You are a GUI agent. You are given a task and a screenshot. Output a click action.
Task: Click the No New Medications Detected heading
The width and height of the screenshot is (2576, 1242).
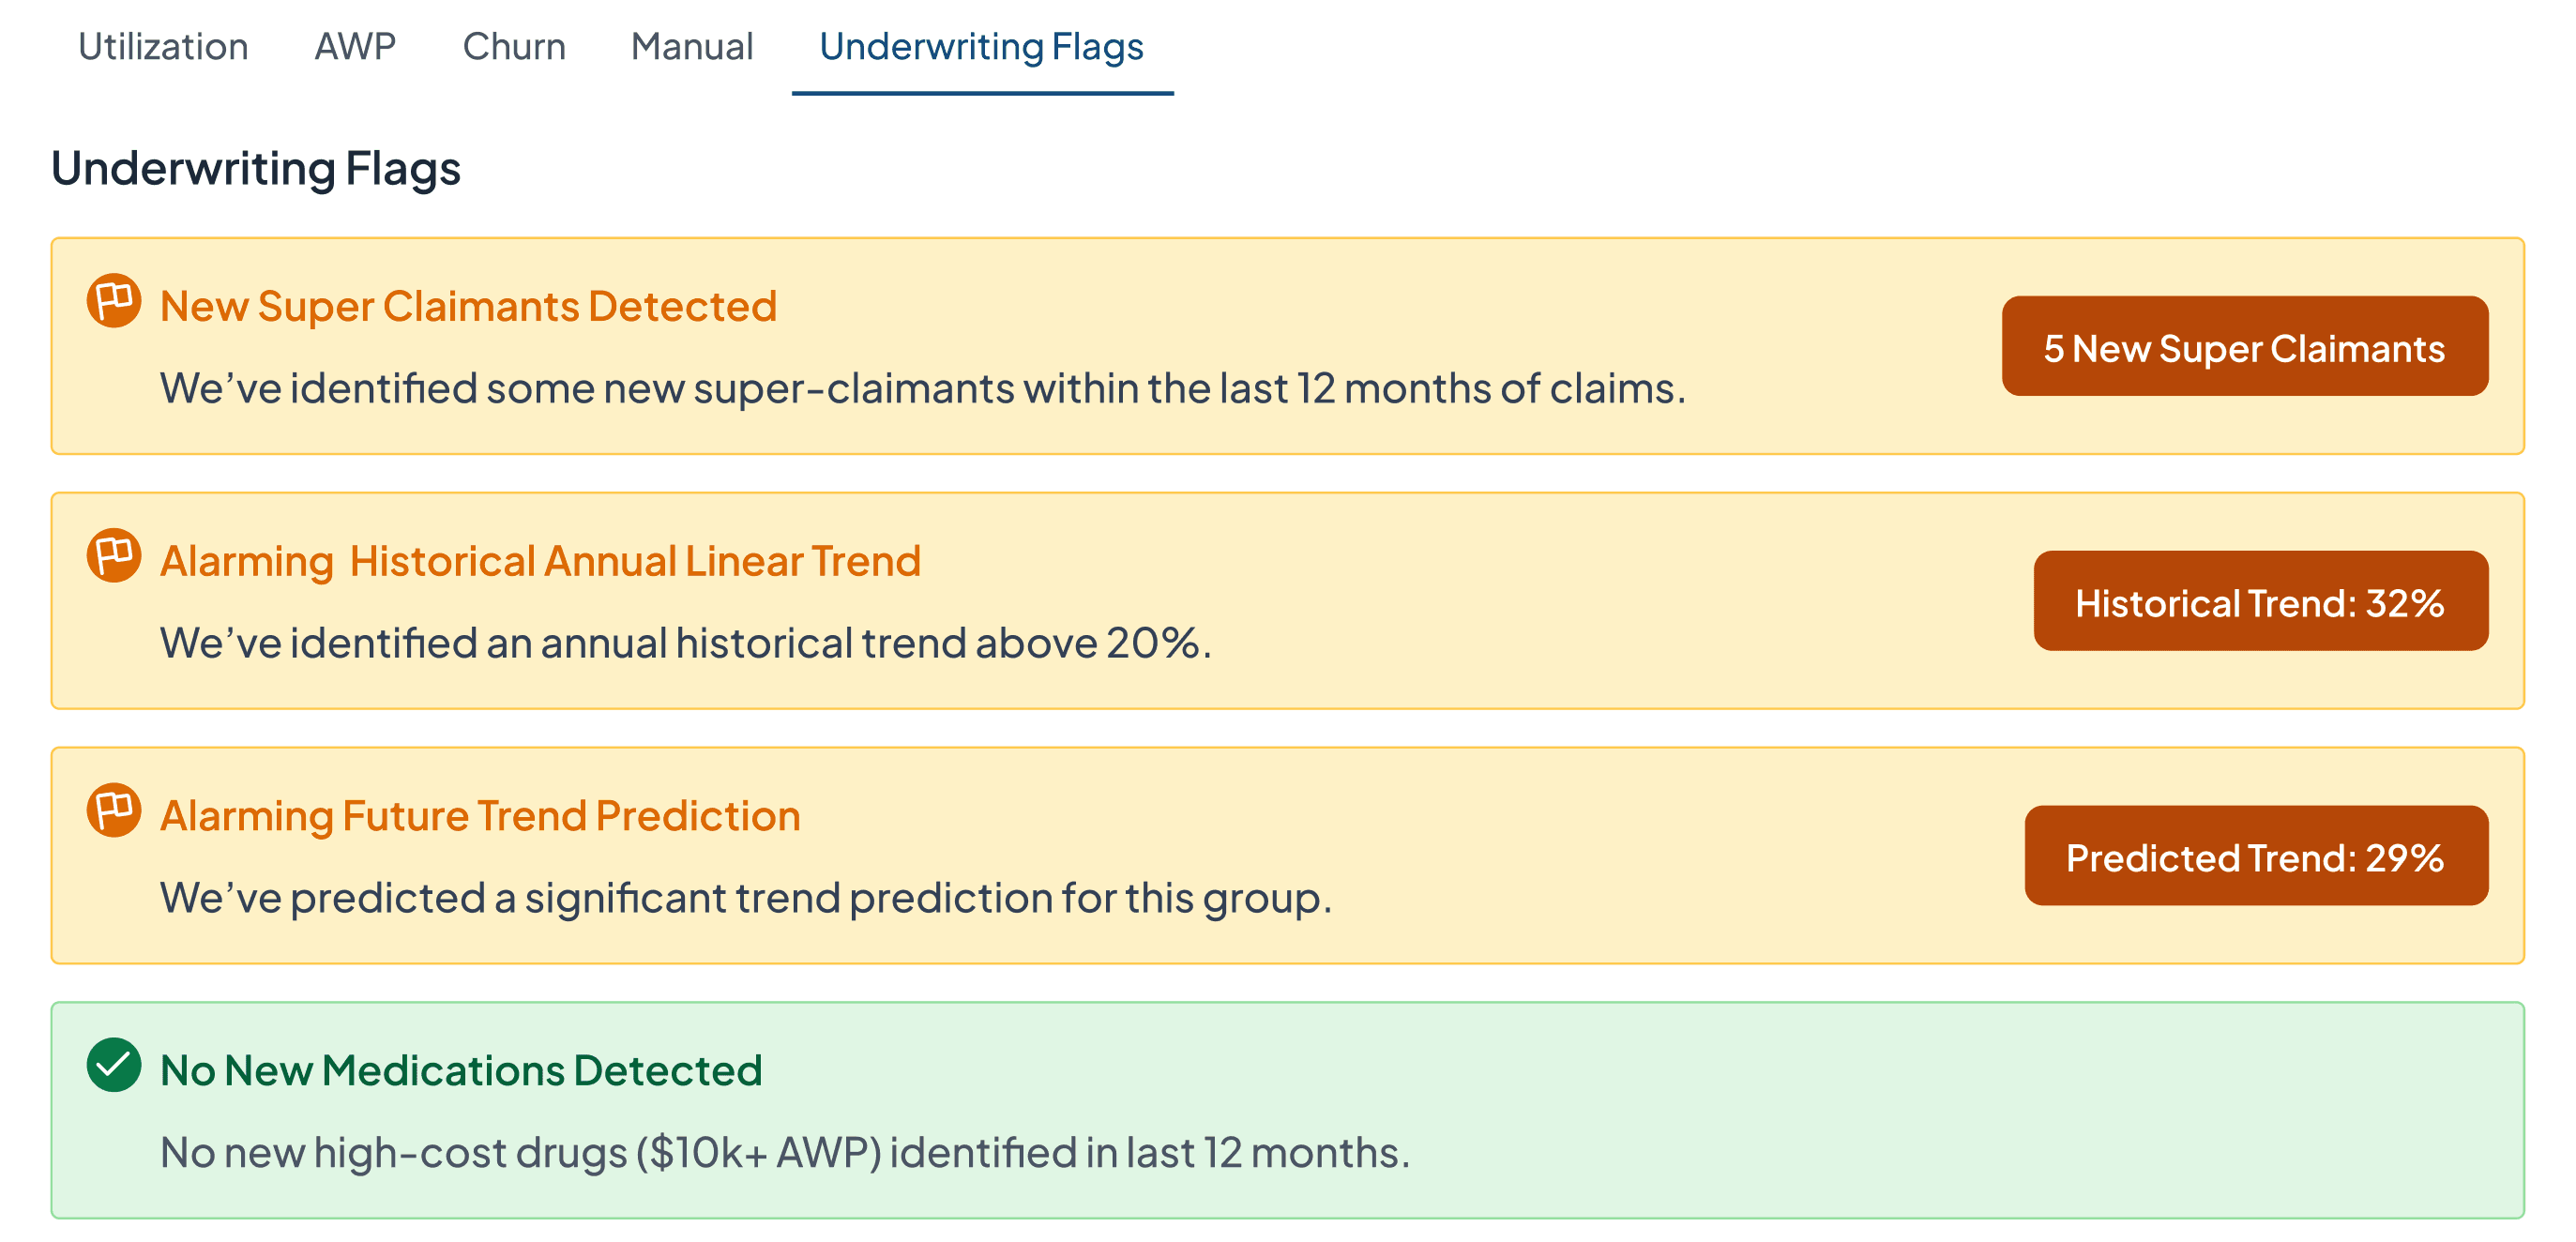pos(461,1071)
